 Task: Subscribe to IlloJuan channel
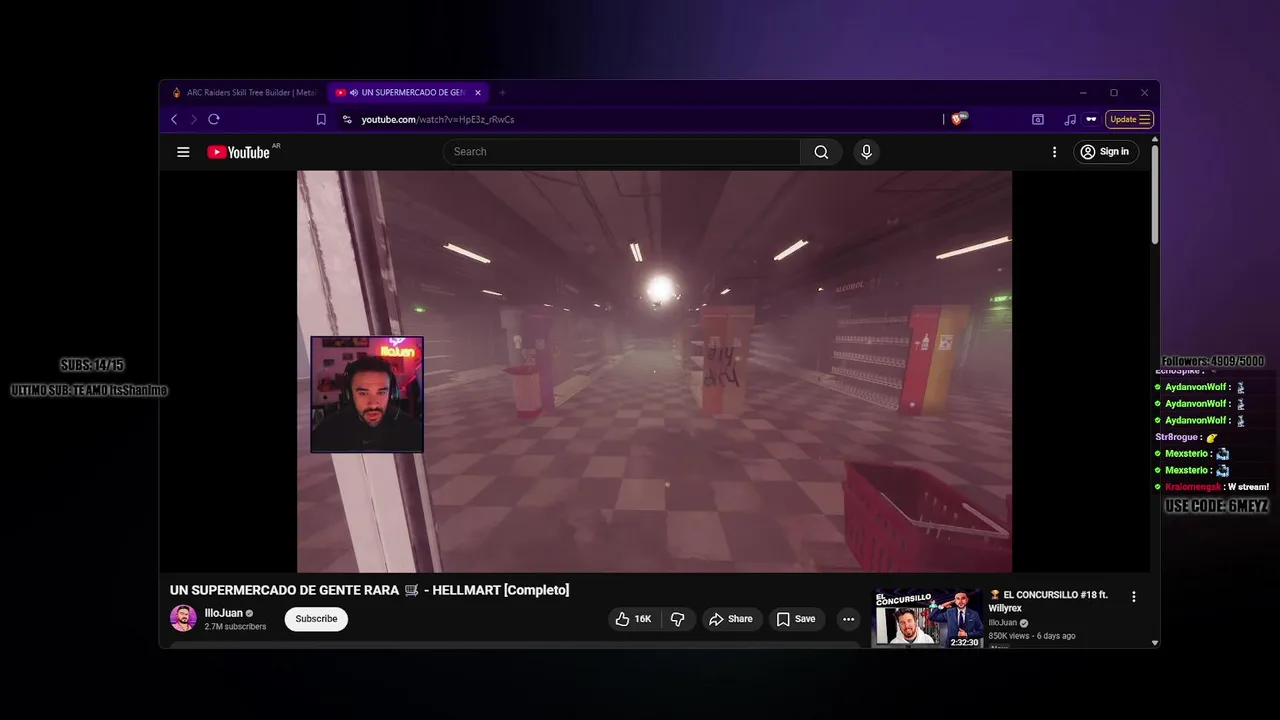coord(316,619)
